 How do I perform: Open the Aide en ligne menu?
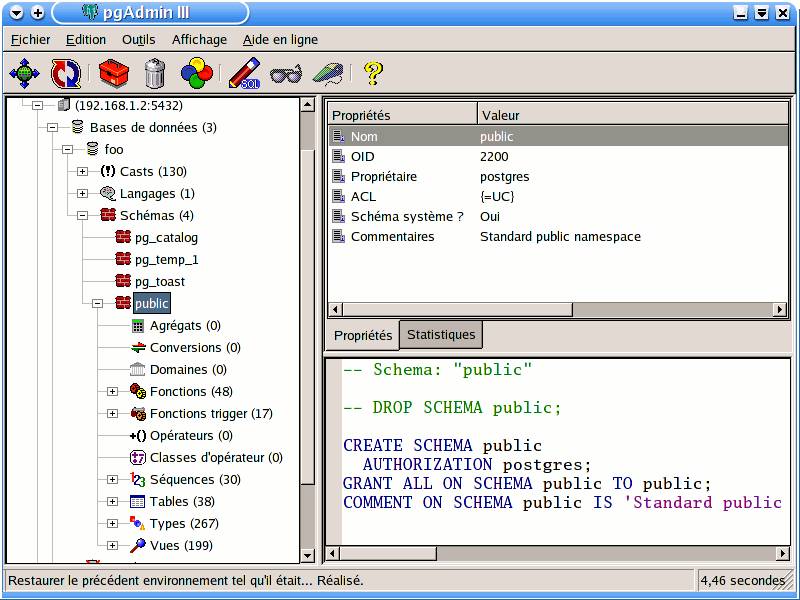(x=280, y=39)
